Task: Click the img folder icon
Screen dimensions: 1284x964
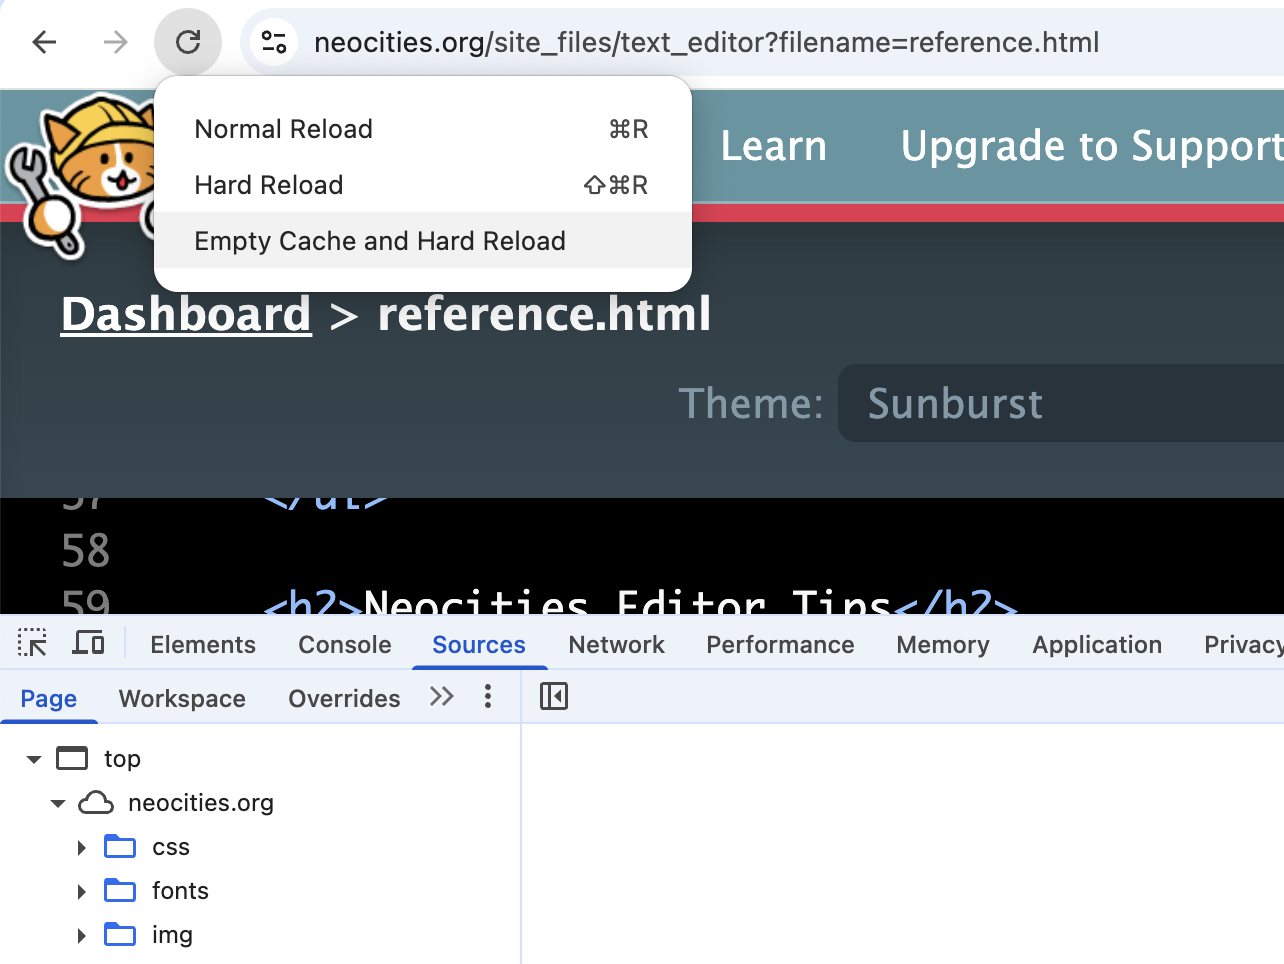Action: (x=120, y=935)
